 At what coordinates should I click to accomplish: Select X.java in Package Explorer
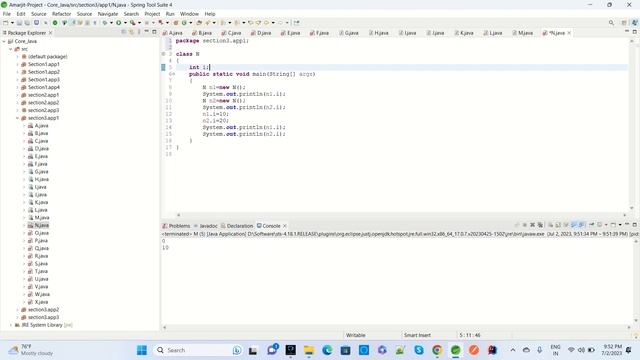(41, 302)
